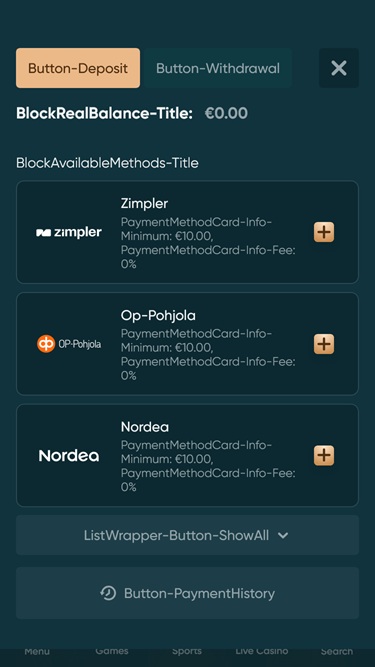Open the Sports bottom navigation item
Viewport: 375px width, 667px height.
[187, 651]
